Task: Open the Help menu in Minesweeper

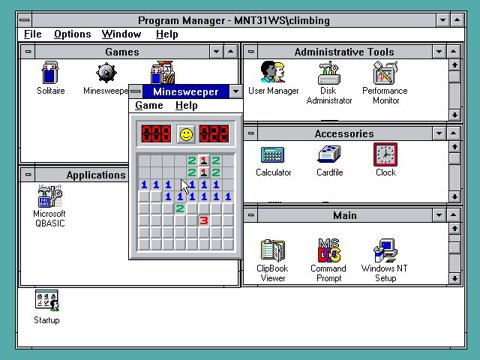Action: (186, 105)
